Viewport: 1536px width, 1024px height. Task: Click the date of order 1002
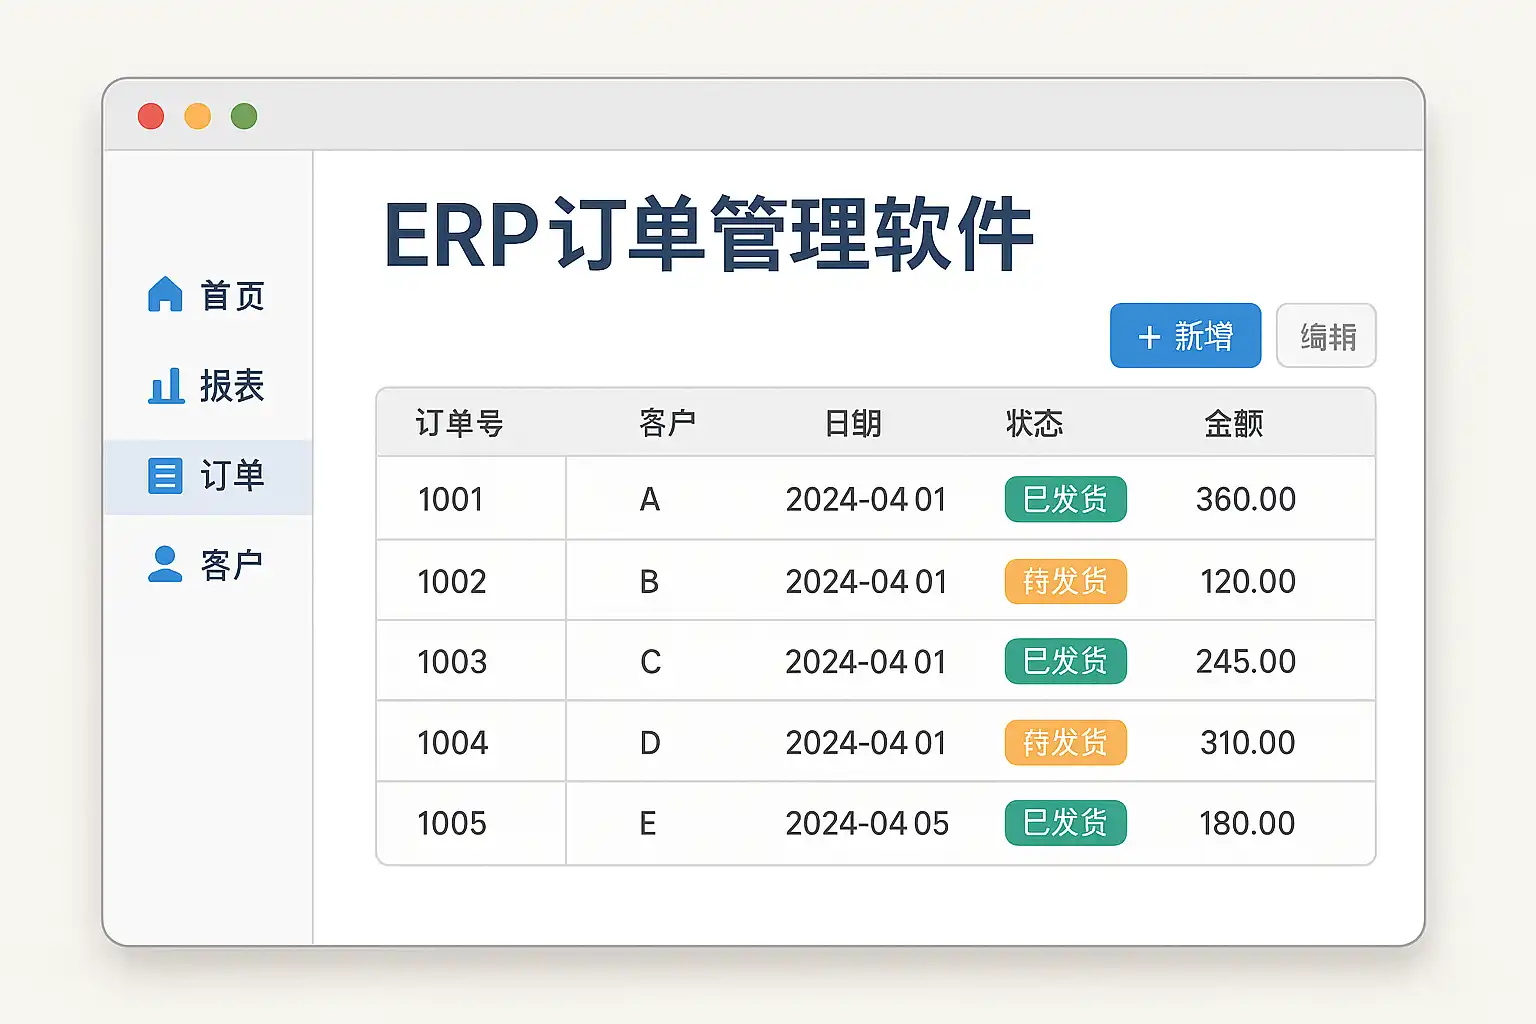coord(866,581)
